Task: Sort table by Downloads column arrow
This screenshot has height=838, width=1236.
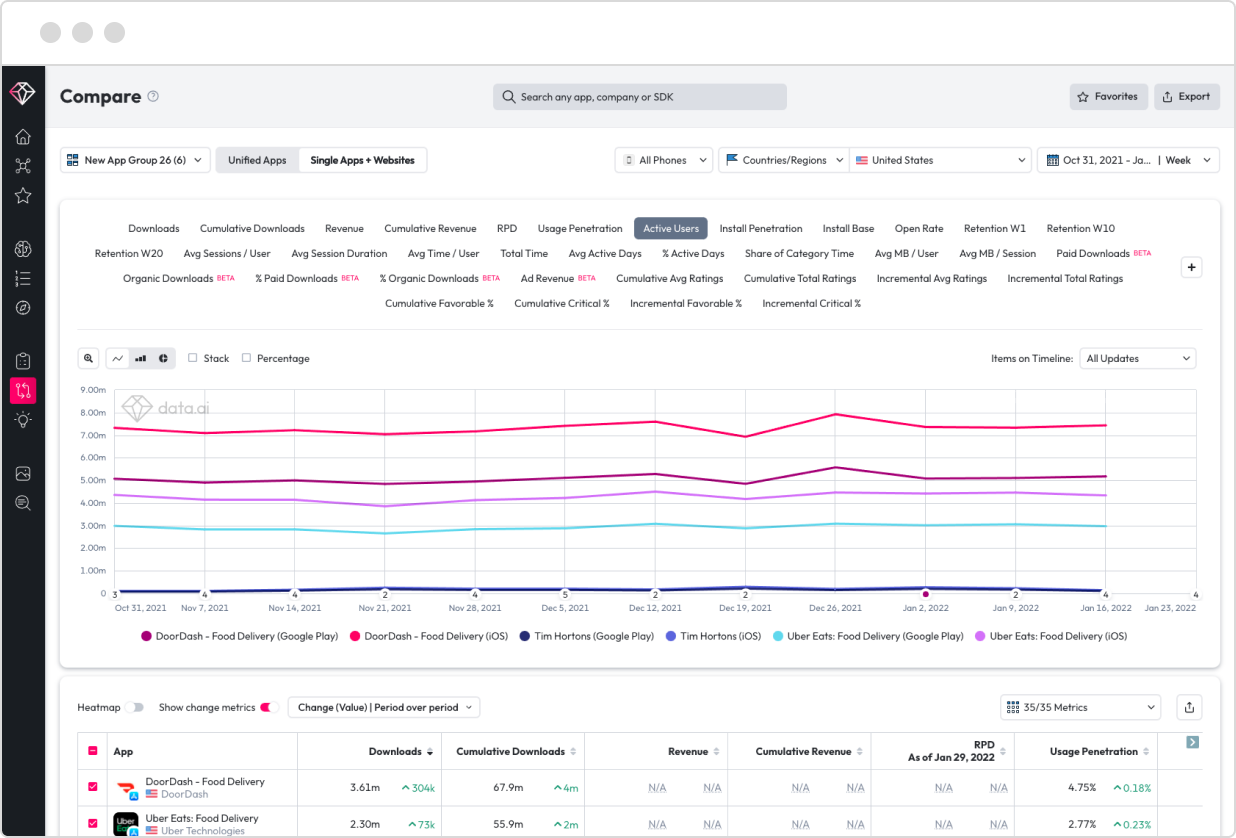Action: [430, 752]
